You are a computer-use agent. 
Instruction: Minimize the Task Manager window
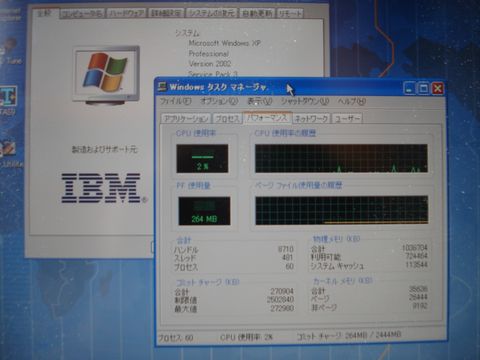[x=409, y=88]
